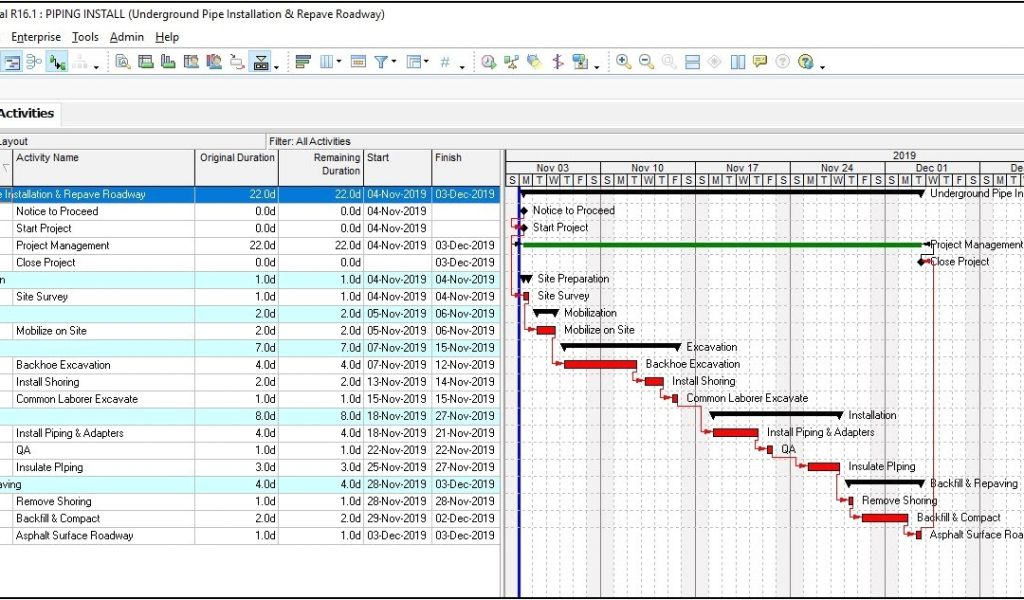This screenshot has height=600, width=1024.
Task: Expand the dropdown arrow beside Filter icon
Action: [x=395, y=62]
